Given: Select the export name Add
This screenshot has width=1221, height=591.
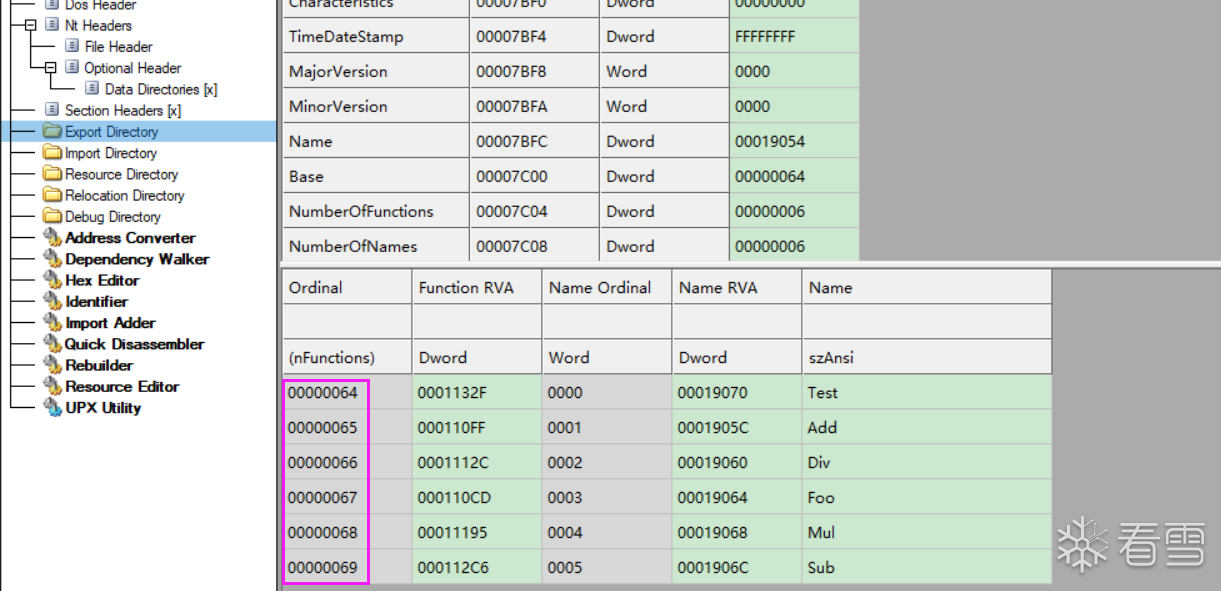Looking at the screenshot, I should pos(926,427).
